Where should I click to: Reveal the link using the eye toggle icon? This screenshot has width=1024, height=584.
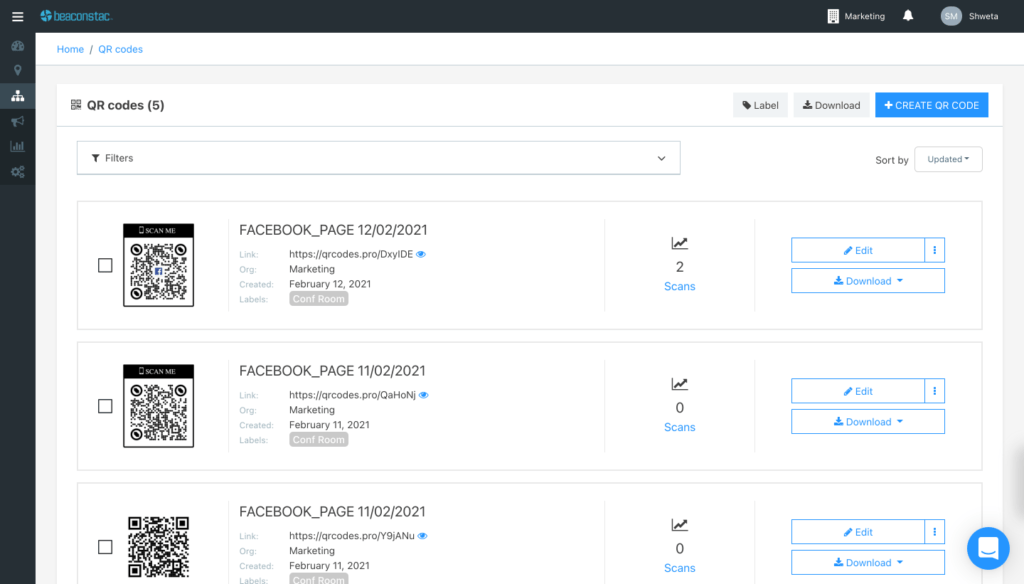click(x=420, y=254)
